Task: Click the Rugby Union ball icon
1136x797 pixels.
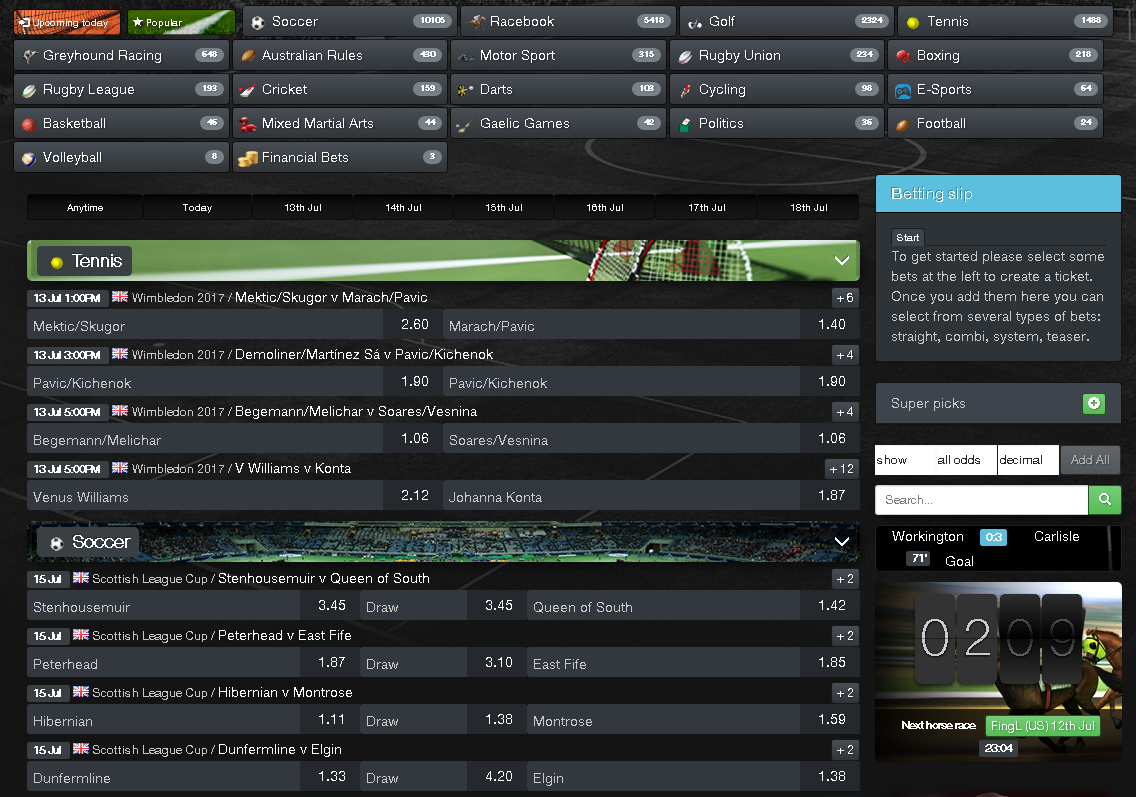Action: pyautogui.click(x=685, y=56)
